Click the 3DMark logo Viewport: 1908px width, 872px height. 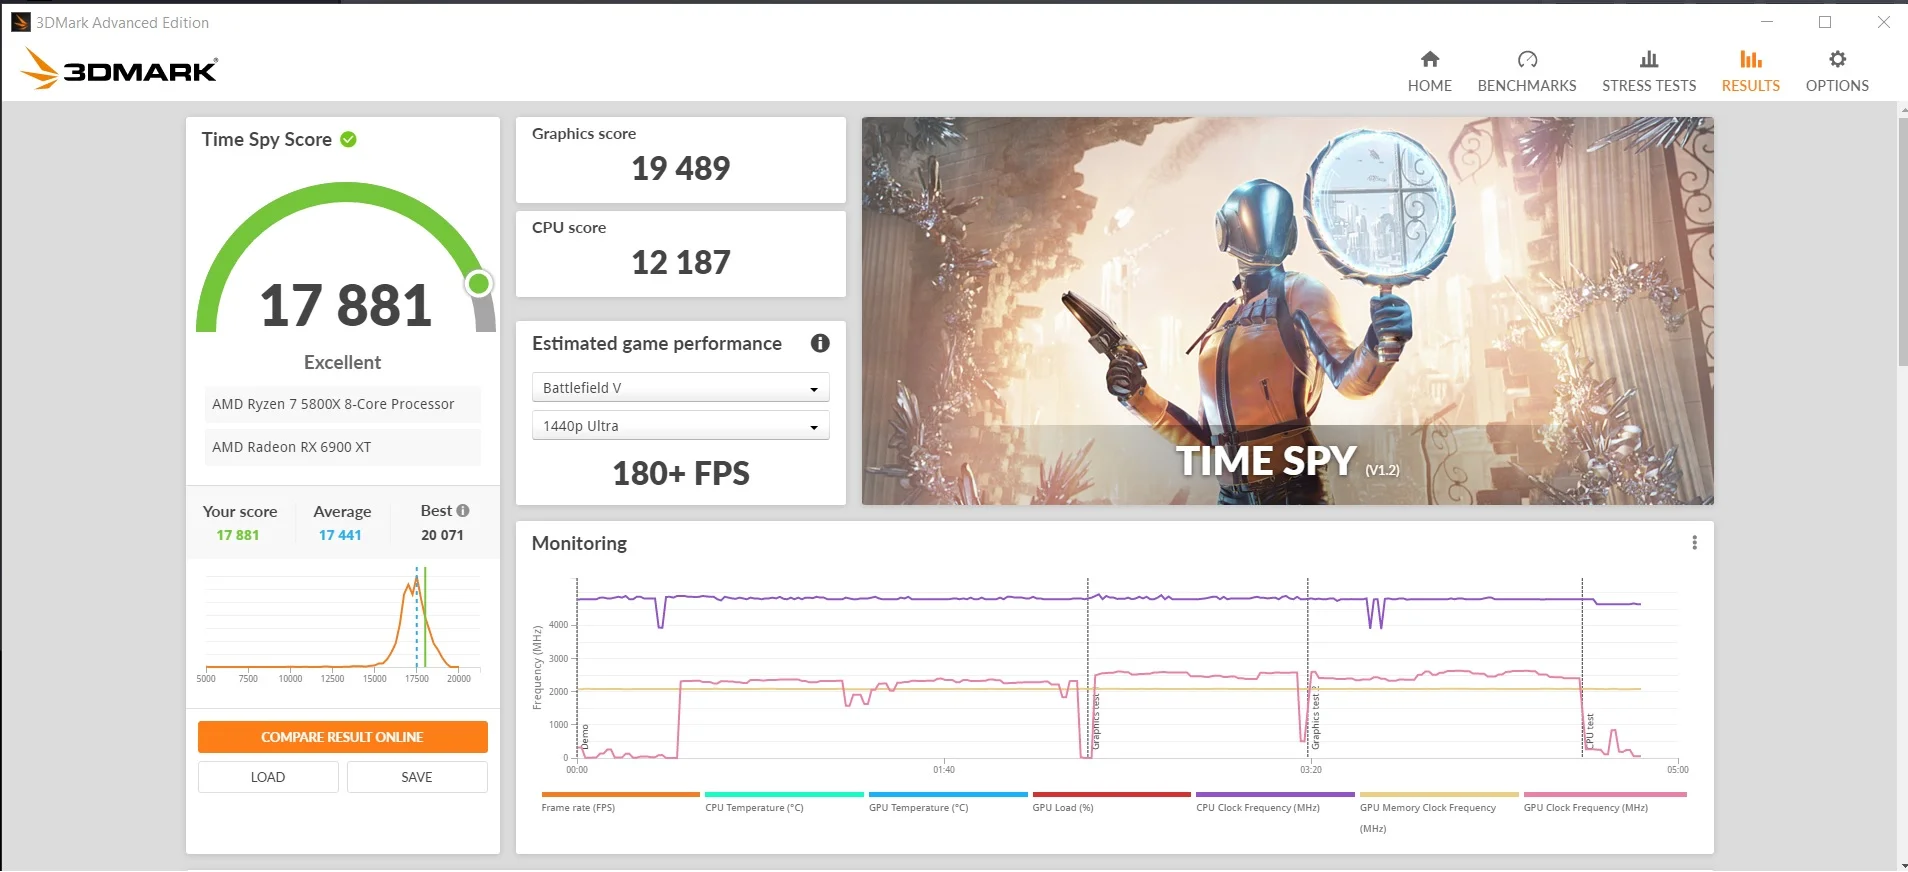(x=120, y=69)
